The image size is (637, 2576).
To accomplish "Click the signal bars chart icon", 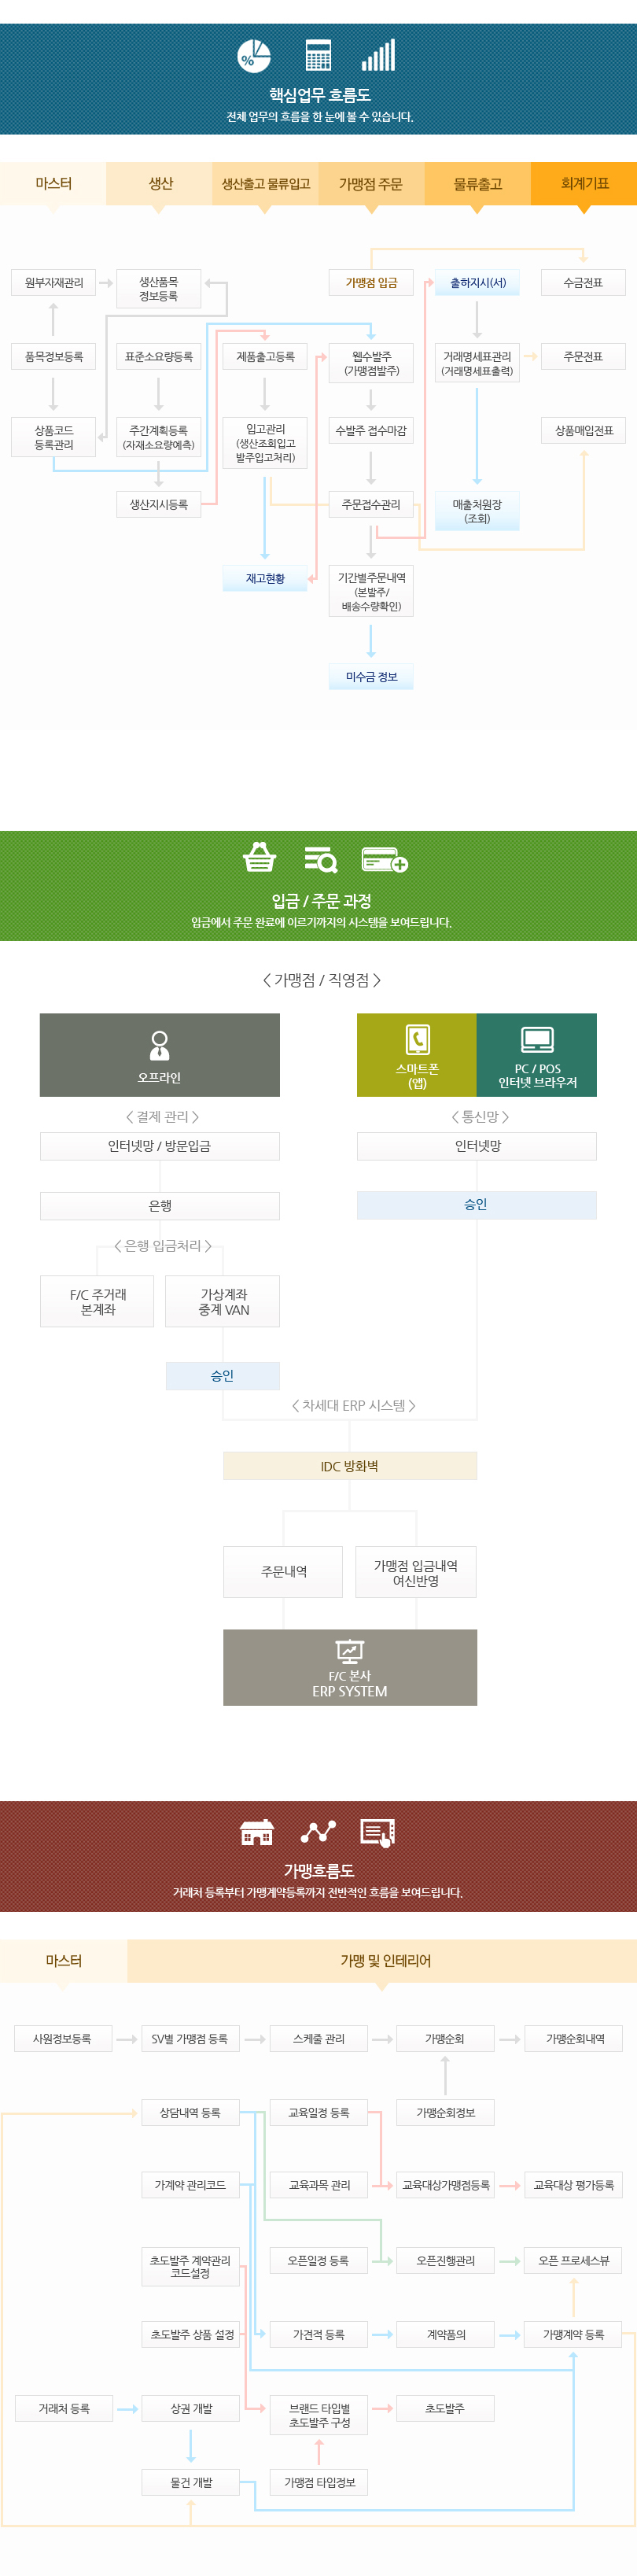I will pos(379,56).
